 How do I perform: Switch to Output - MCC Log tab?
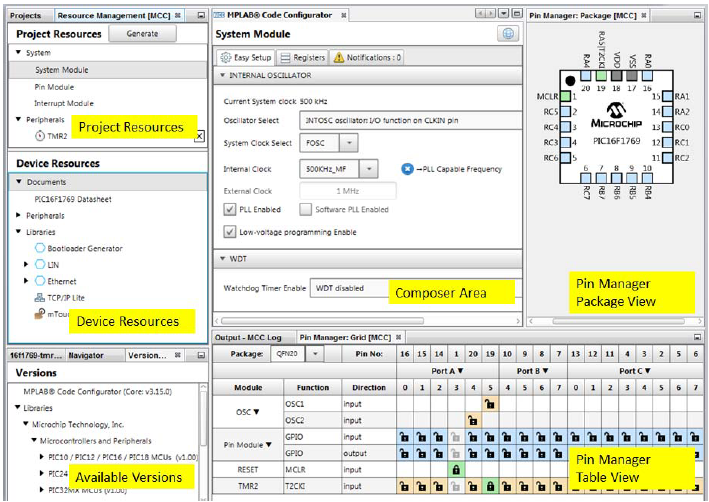coord(248,337)
